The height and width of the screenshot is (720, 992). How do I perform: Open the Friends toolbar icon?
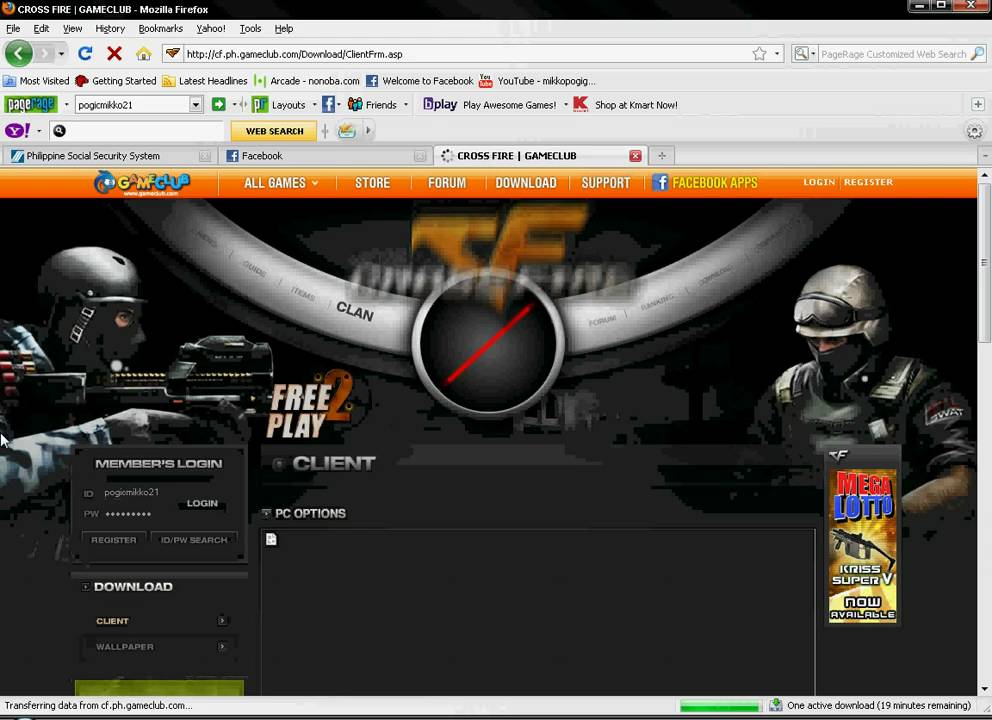[x=355, y=104]
